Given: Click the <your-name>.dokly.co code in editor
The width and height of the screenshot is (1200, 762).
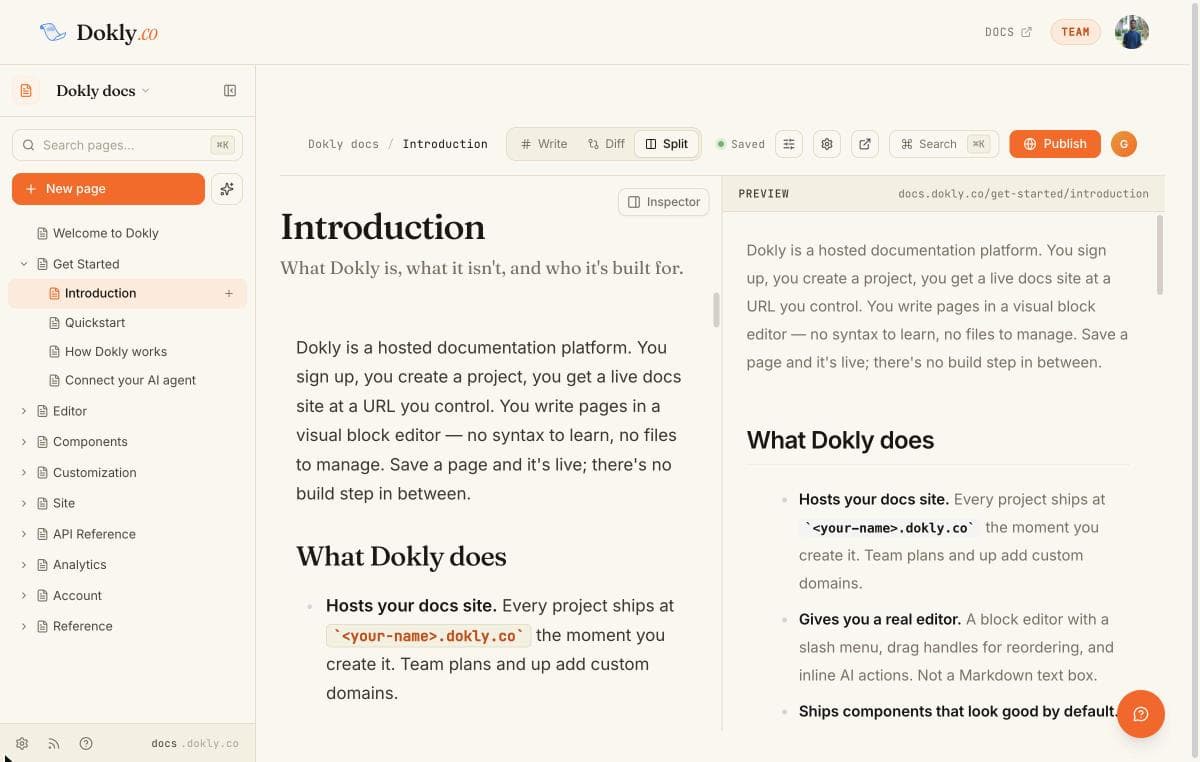Looking at the screenshot, I should pos(428,635).
